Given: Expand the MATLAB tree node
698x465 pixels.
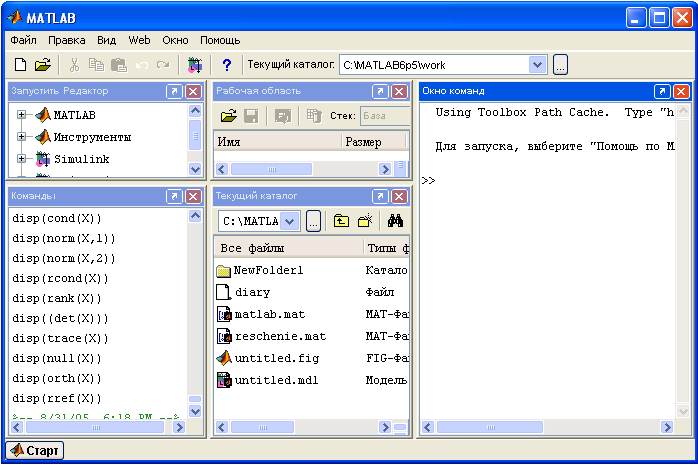Looking at the screenshot, I should 21,115.
